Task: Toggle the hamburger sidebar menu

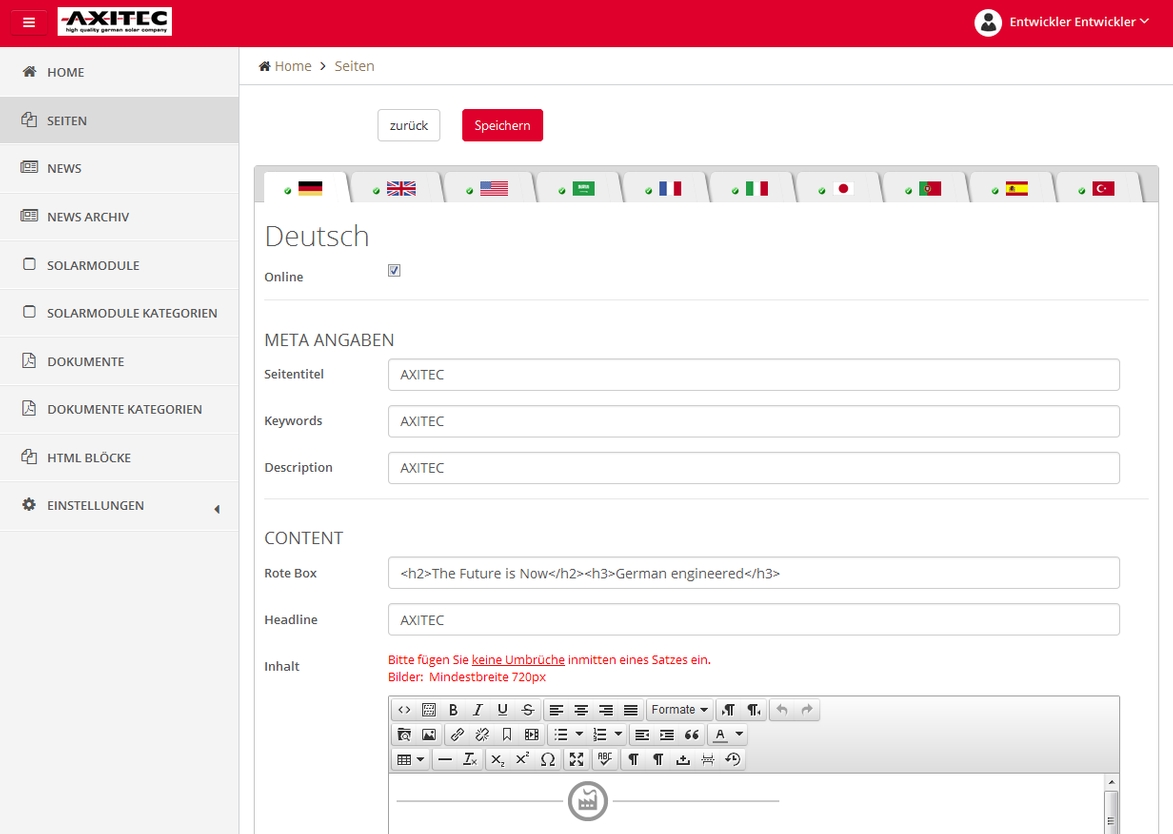Action: (x=29, y=22)
